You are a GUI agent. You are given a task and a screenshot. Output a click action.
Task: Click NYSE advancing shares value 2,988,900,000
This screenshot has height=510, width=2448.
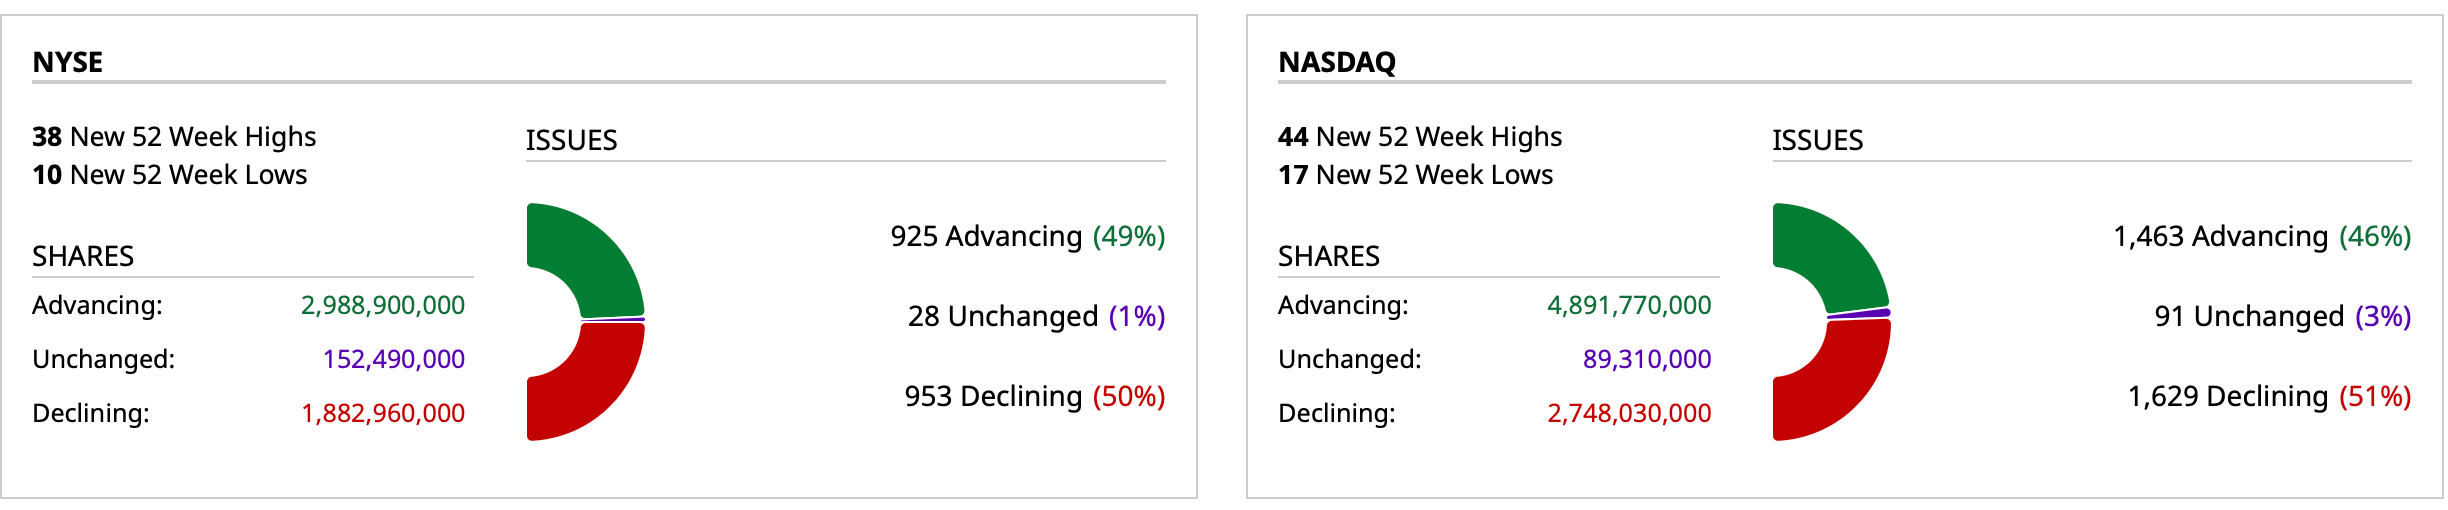coord(383,305)
